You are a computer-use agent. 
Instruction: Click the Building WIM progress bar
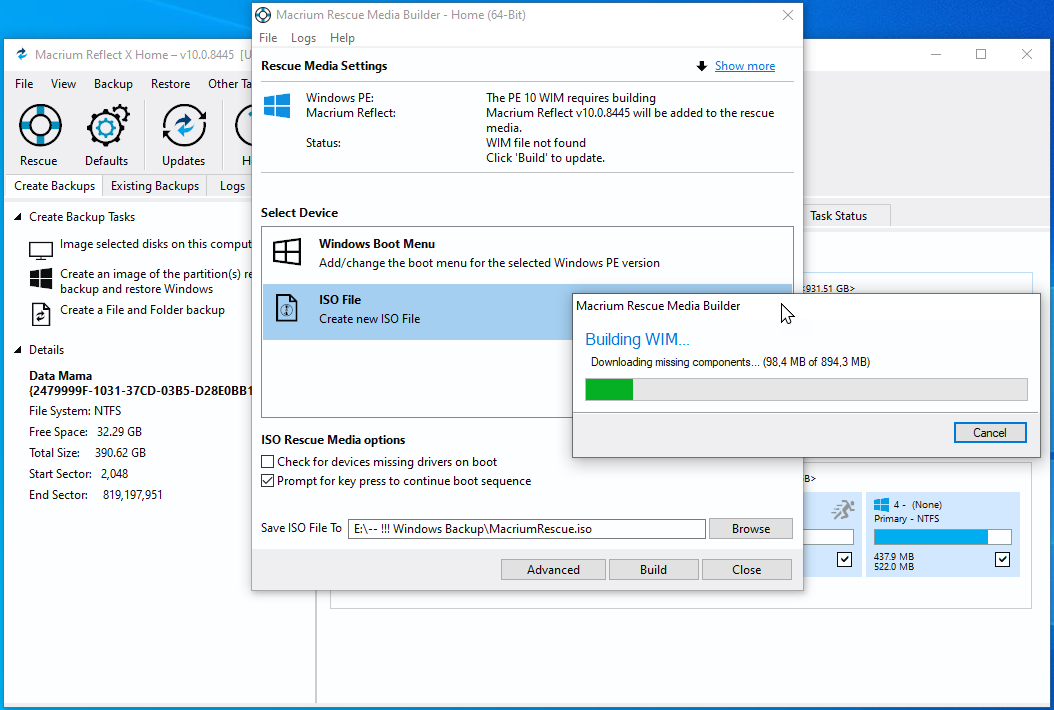pos(807,389)
